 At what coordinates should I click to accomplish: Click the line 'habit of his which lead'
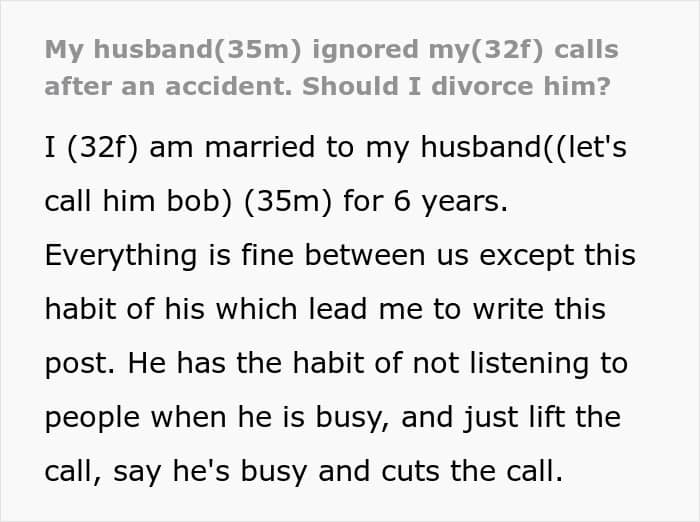[206, 309]
